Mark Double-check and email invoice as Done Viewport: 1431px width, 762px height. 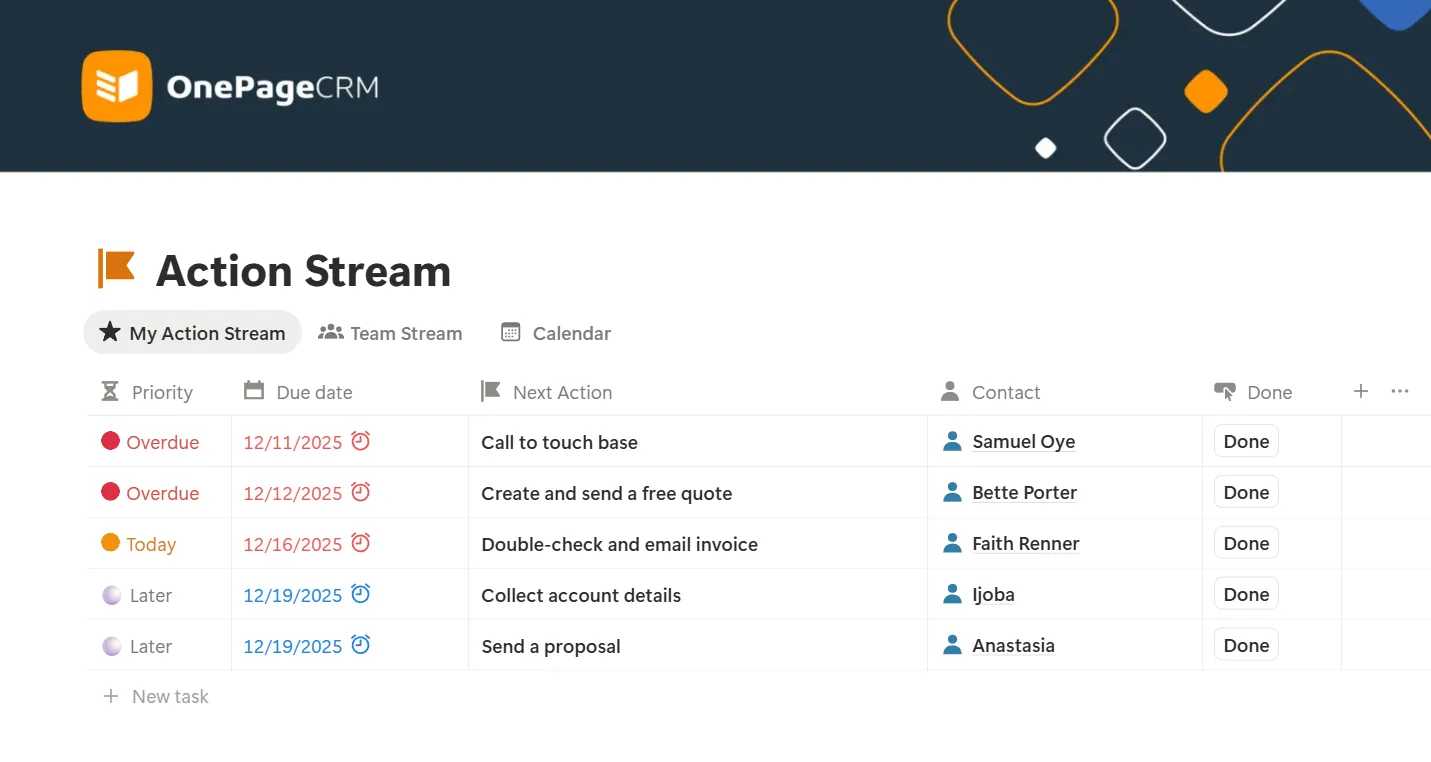[1246, 543]
